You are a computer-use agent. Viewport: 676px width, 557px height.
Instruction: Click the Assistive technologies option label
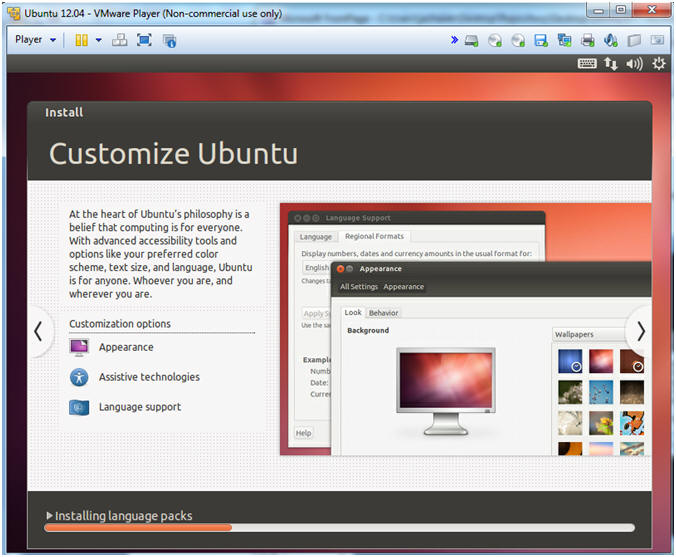tap(149, 377)
